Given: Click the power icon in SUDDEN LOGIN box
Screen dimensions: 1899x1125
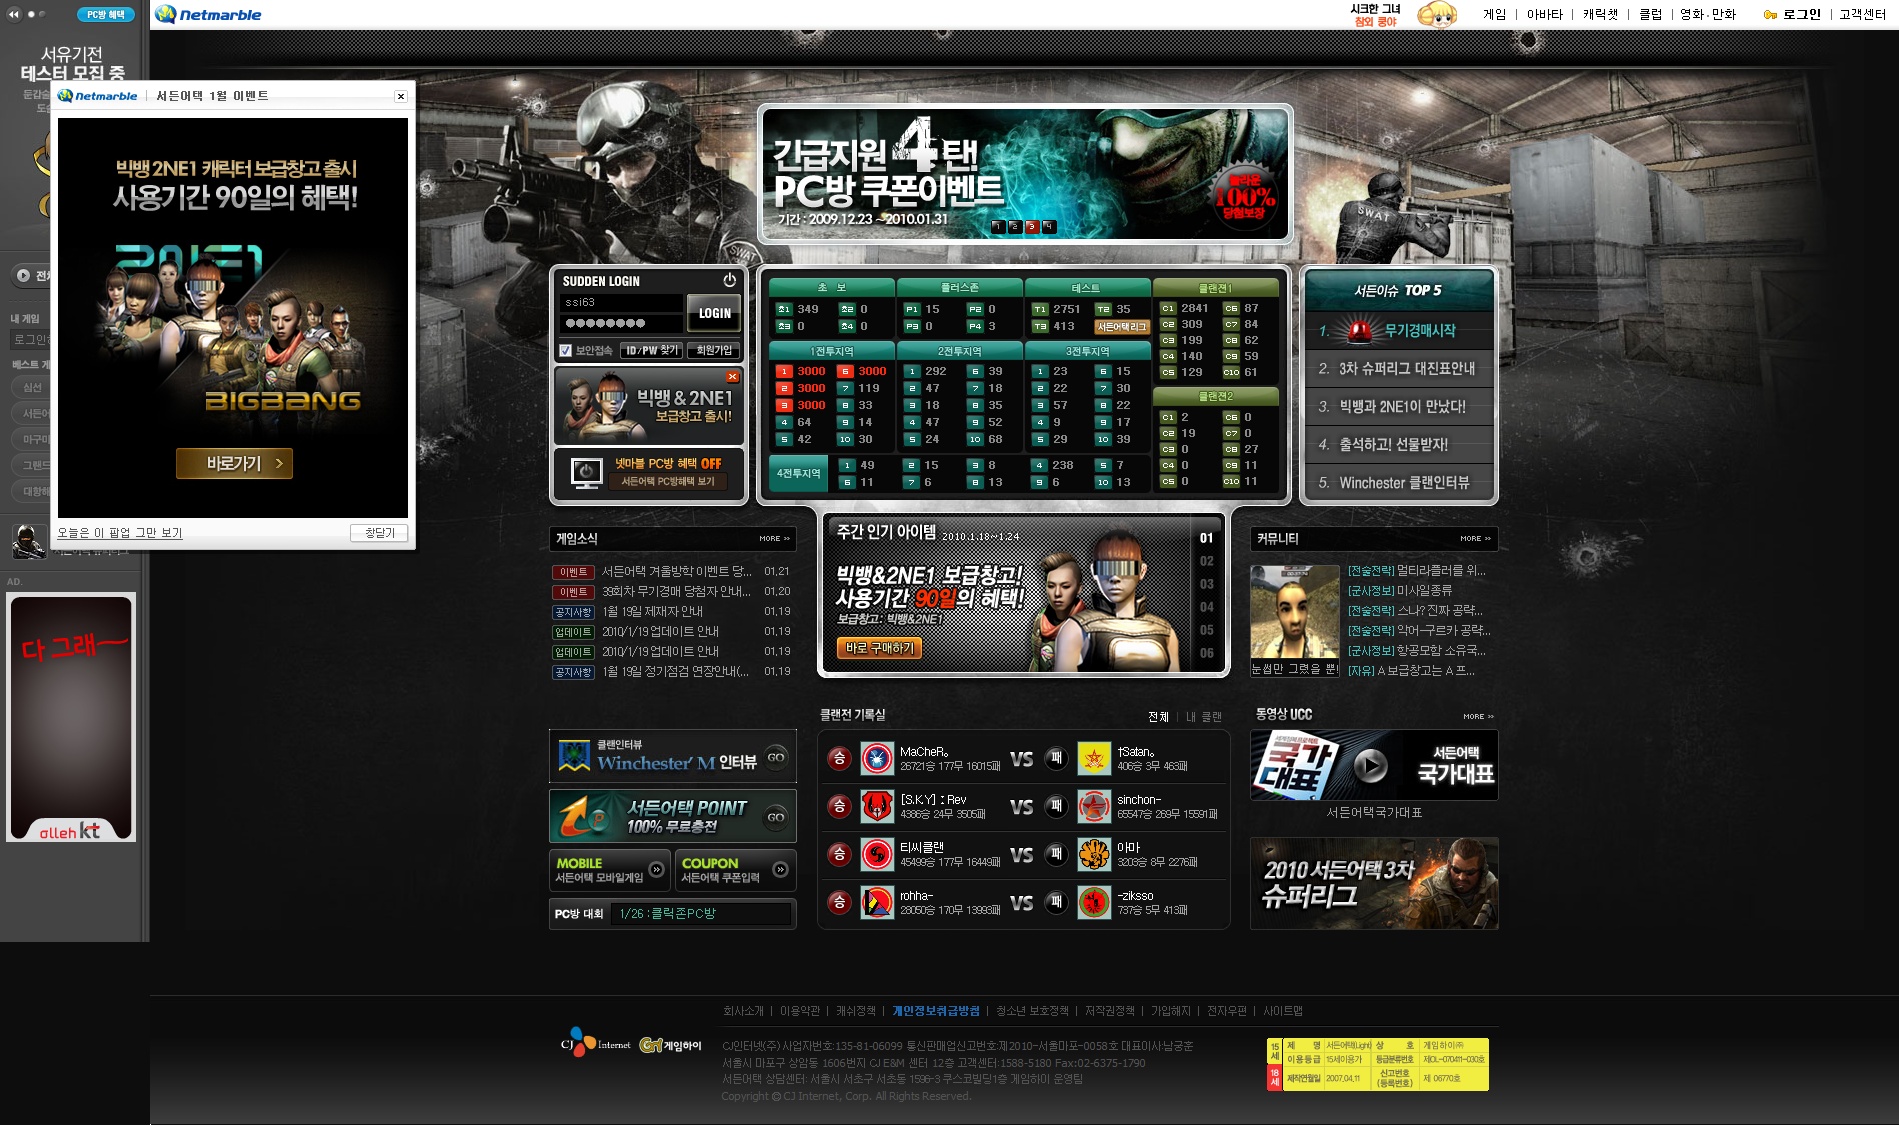Looking at the screenshot, I should tap(729, 280).
